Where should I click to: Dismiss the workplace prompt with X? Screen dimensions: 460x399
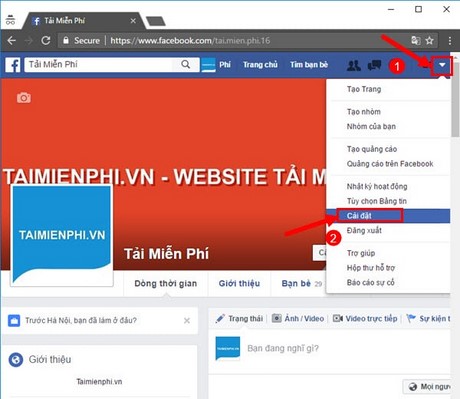[187, 321]
